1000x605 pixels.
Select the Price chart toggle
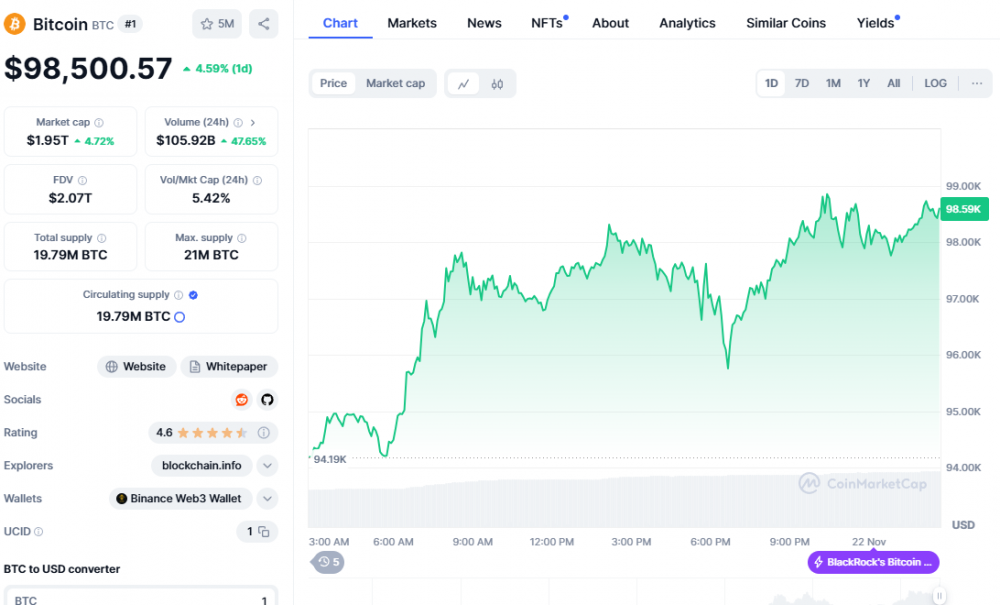tap(333, 84)
